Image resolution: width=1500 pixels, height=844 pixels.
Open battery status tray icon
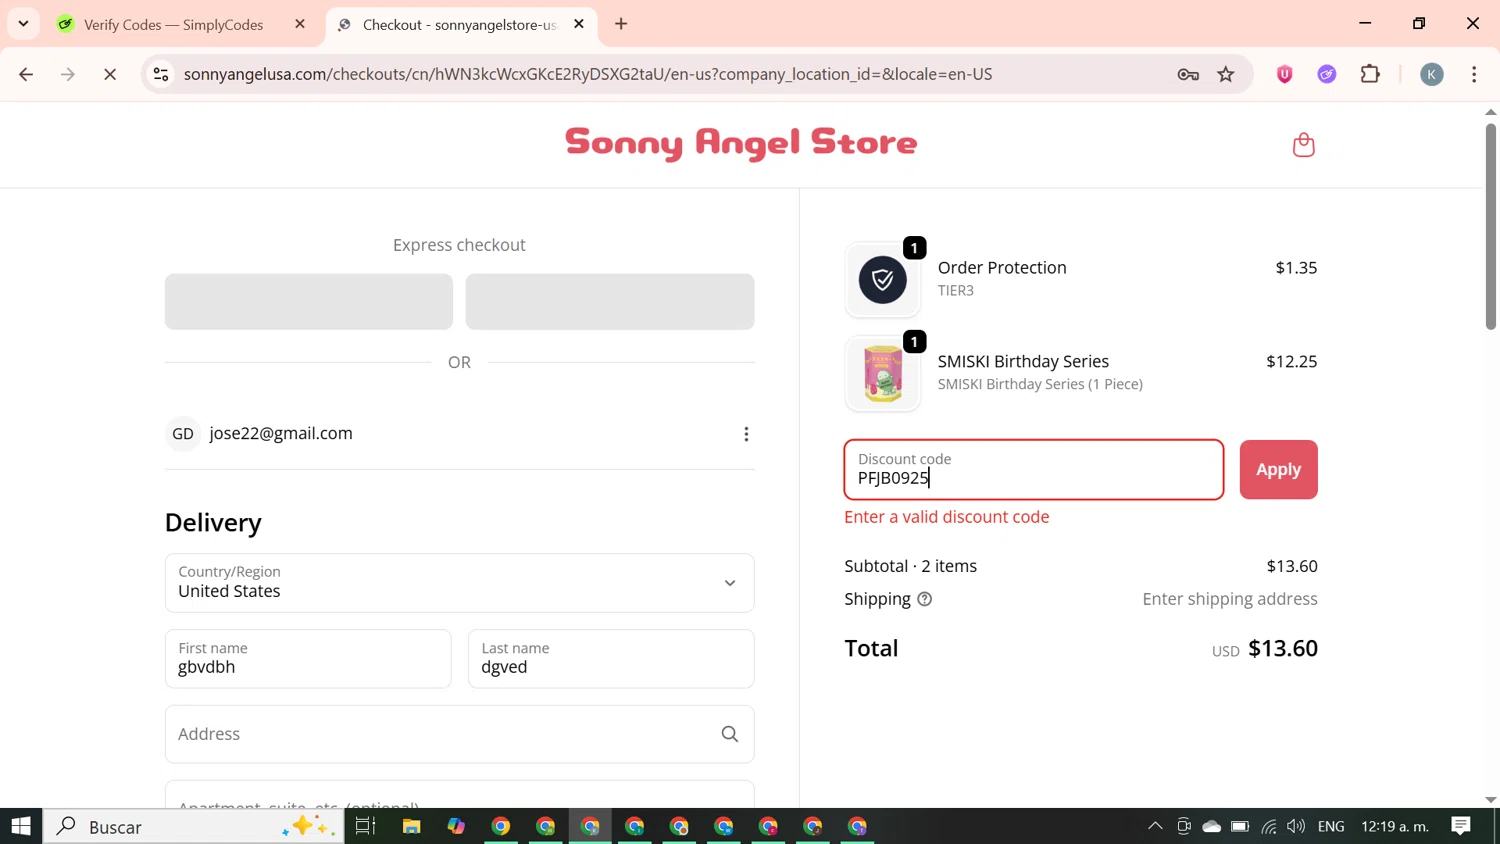point(1240,826)
